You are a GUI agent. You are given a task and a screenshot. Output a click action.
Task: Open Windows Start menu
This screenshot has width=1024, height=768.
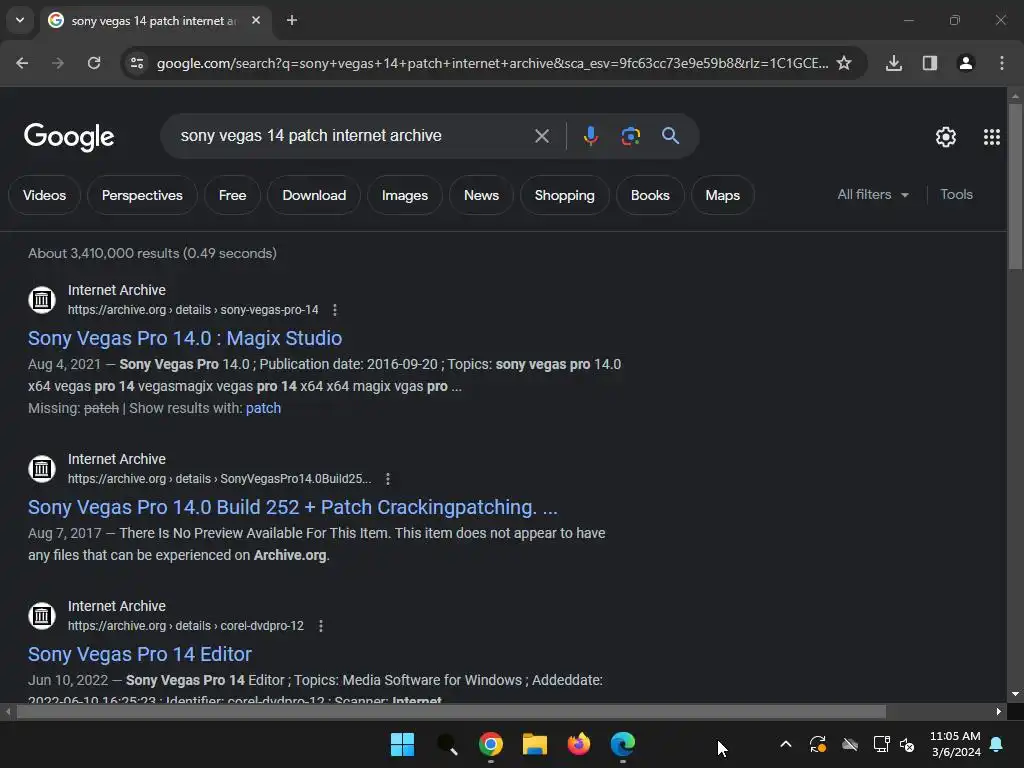402,744
